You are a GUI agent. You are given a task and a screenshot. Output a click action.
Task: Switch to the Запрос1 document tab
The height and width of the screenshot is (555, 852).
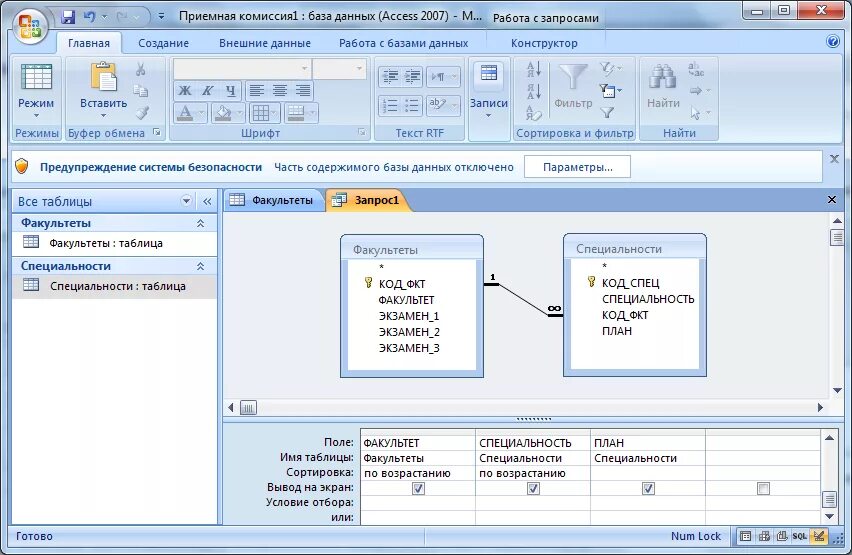click(x=367, y=200)
